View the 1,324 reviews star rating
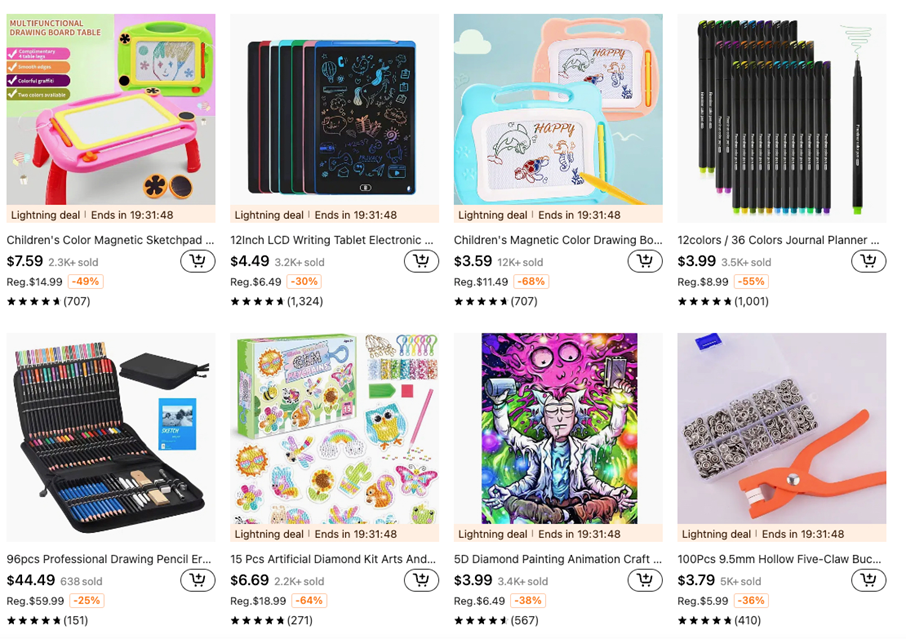 click(x=277, y=301)
